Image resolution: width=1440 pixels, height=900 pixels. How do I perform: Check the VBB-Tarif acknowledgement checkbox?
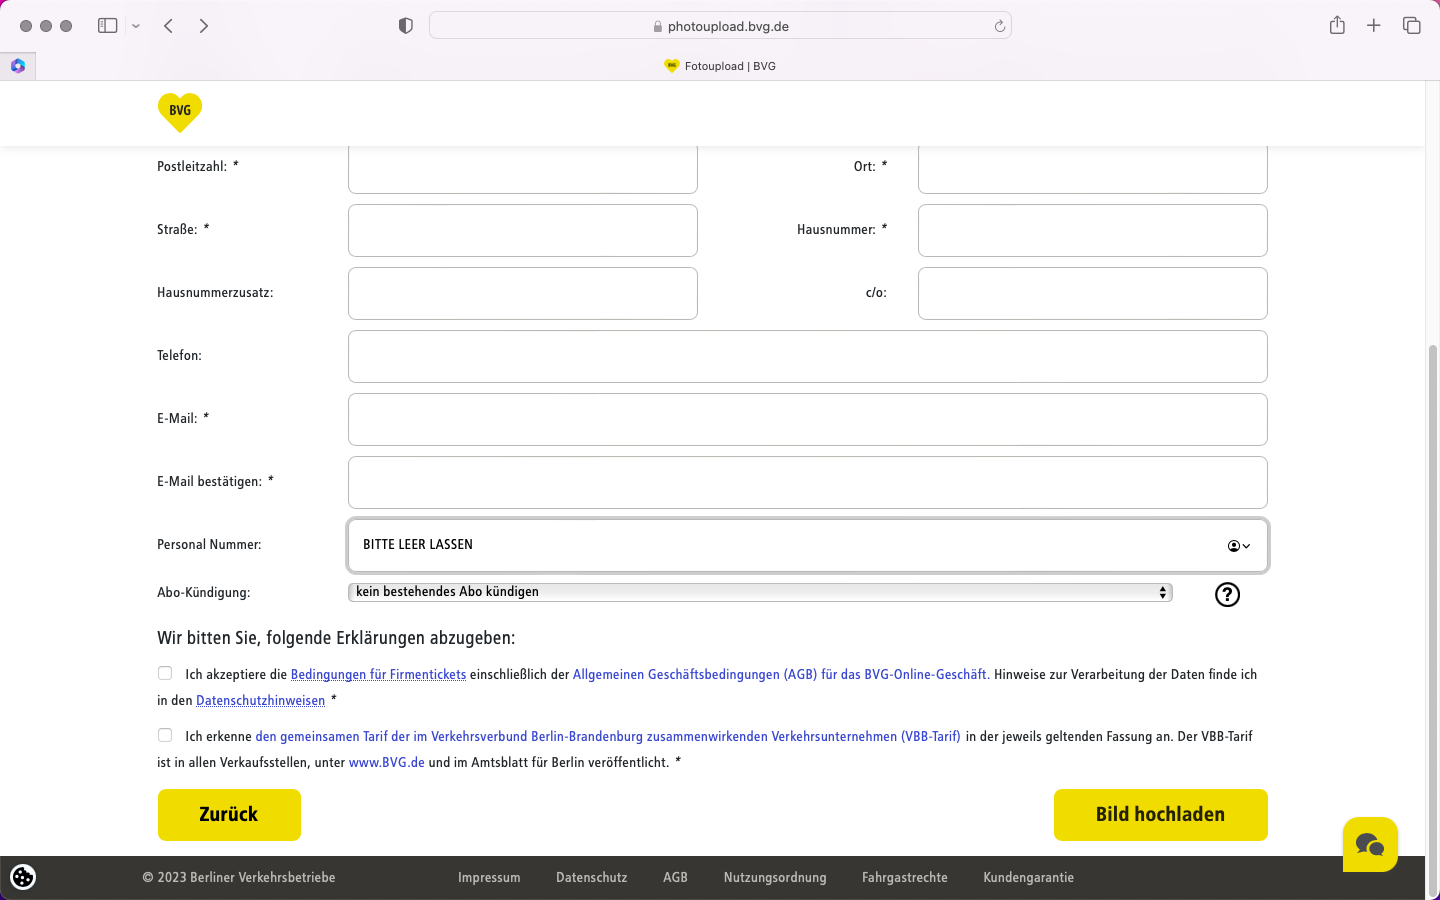(165, 735)
